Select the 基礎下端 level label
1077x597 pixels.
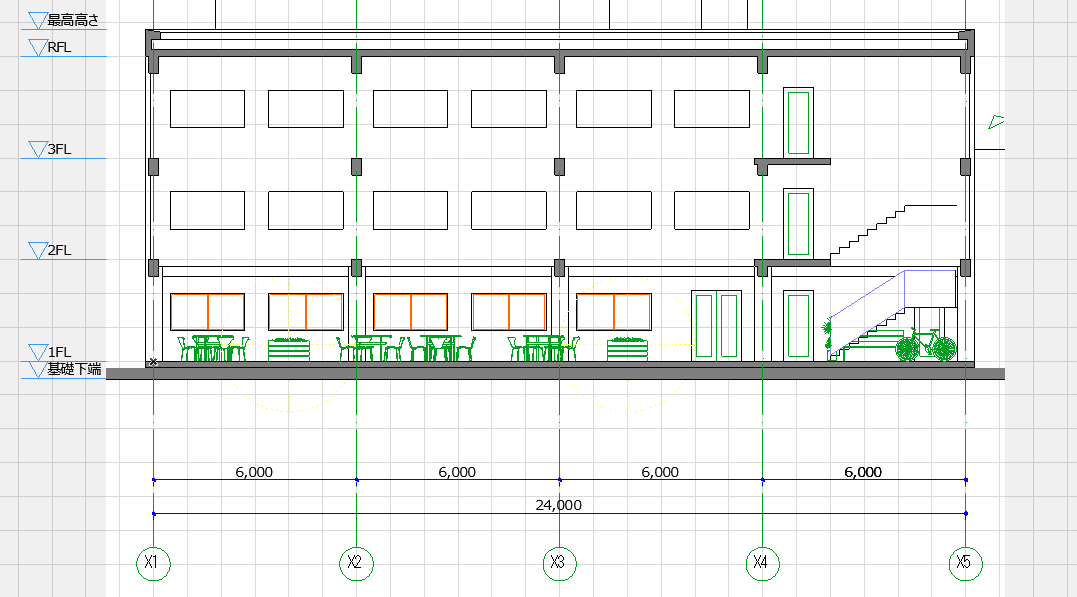[74, 370]
